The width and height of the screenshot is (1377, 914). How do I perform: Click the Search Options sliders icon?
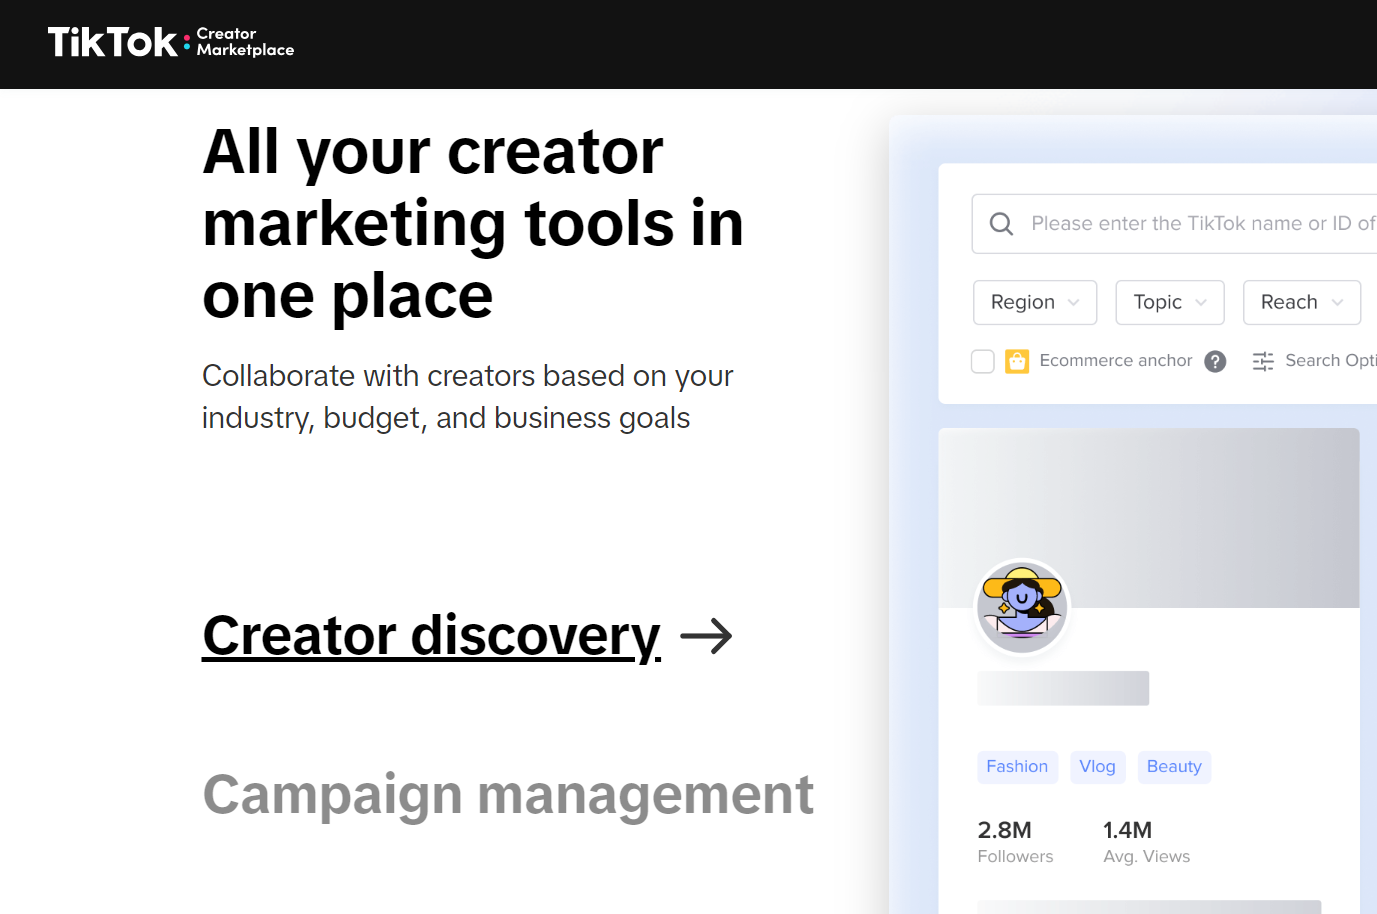1263,361
